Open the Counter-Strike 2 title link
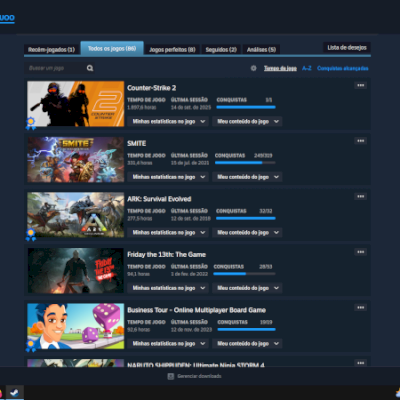 pyautogui.click(x=152, y=88)
